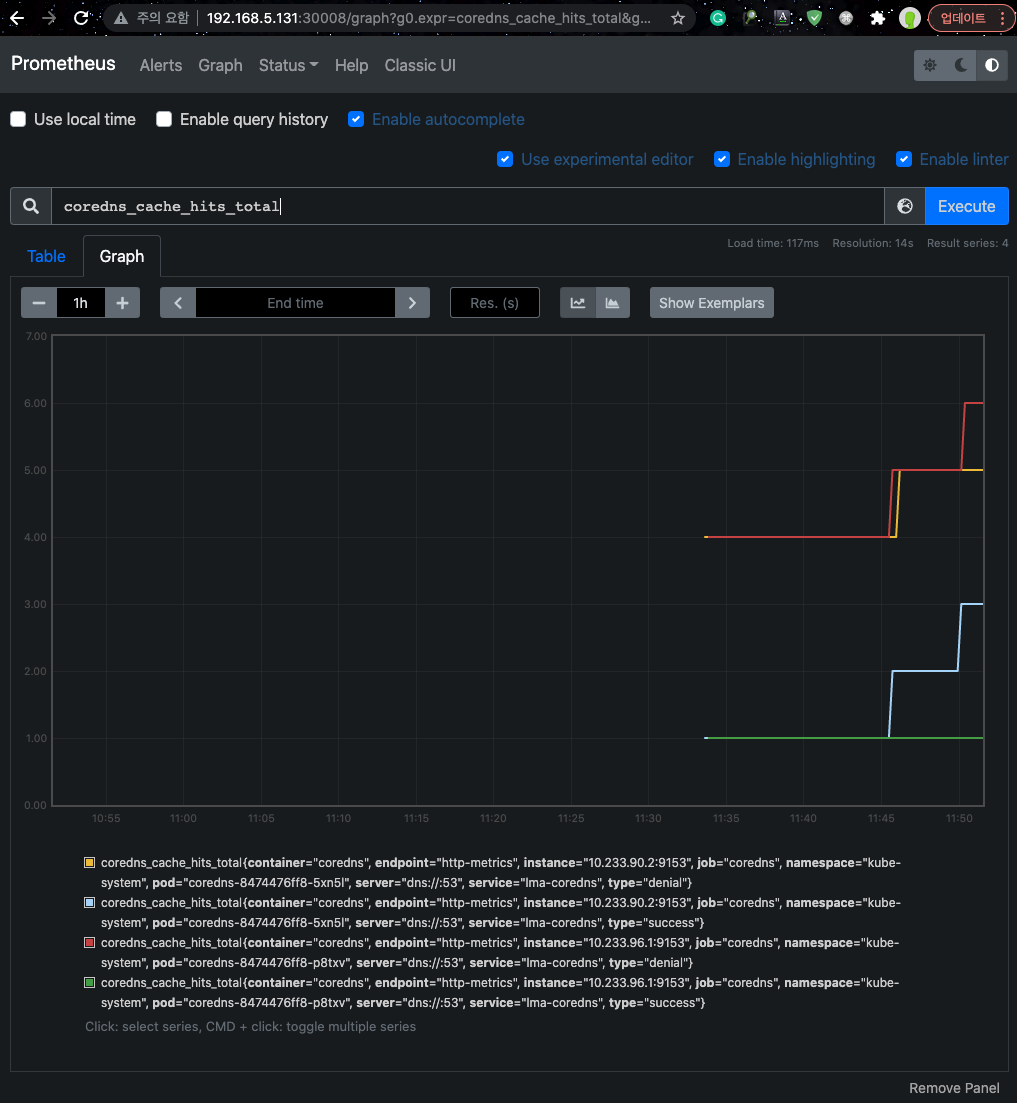Select the Graph tab in the panel

[x=122, y=256]
